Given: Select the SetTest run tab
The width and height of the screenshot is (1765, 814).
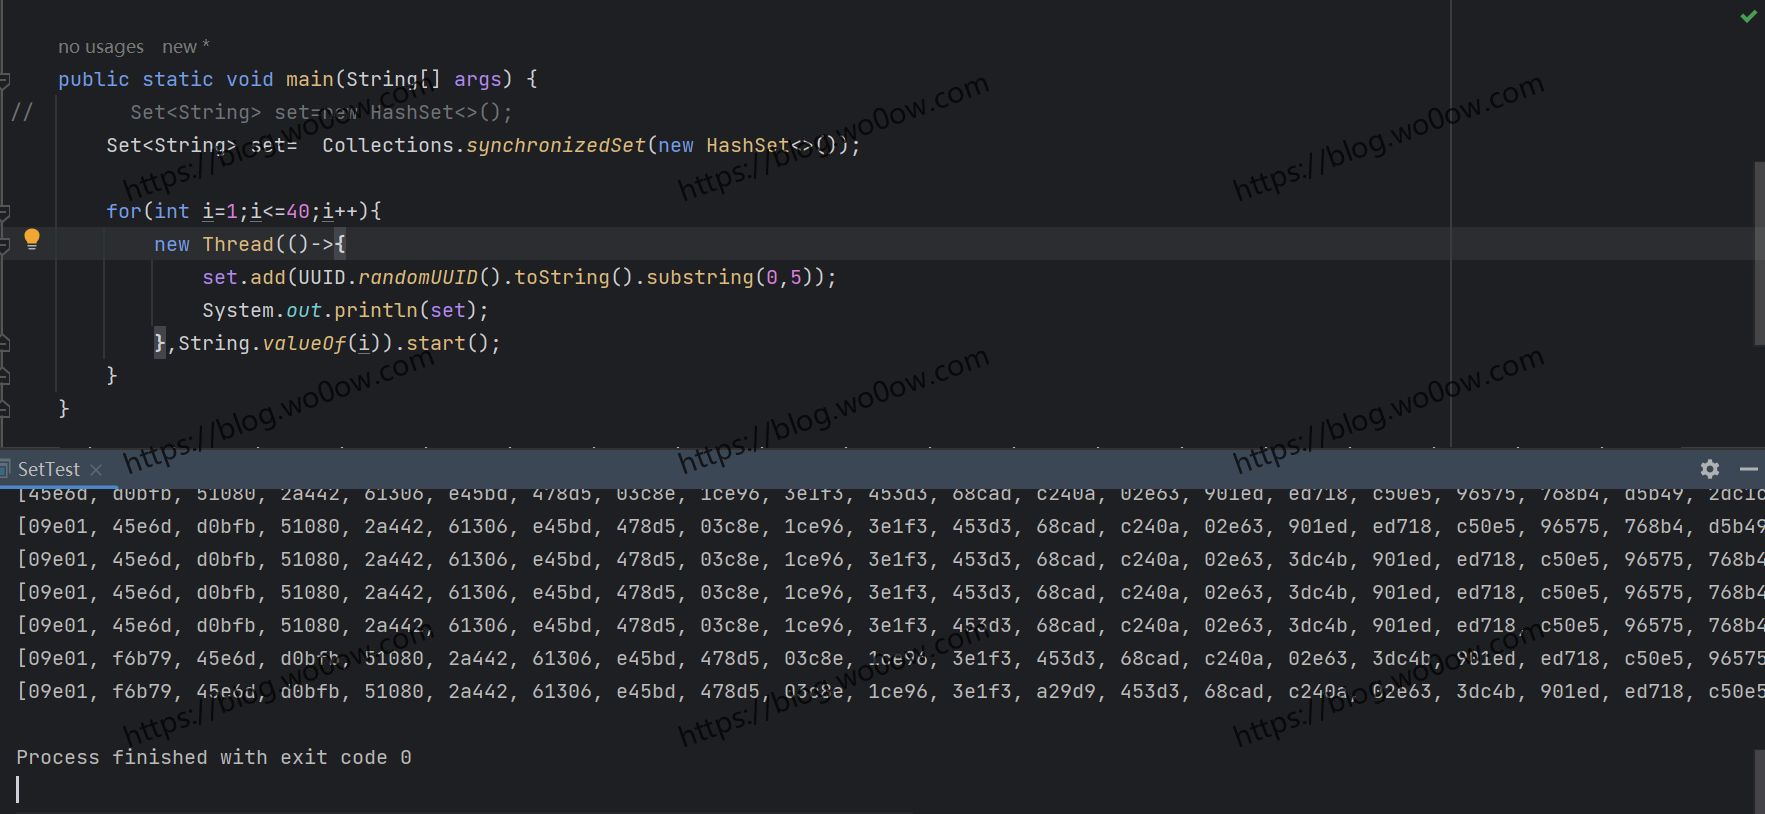Looking at the screenshot, I should point(48,469).
